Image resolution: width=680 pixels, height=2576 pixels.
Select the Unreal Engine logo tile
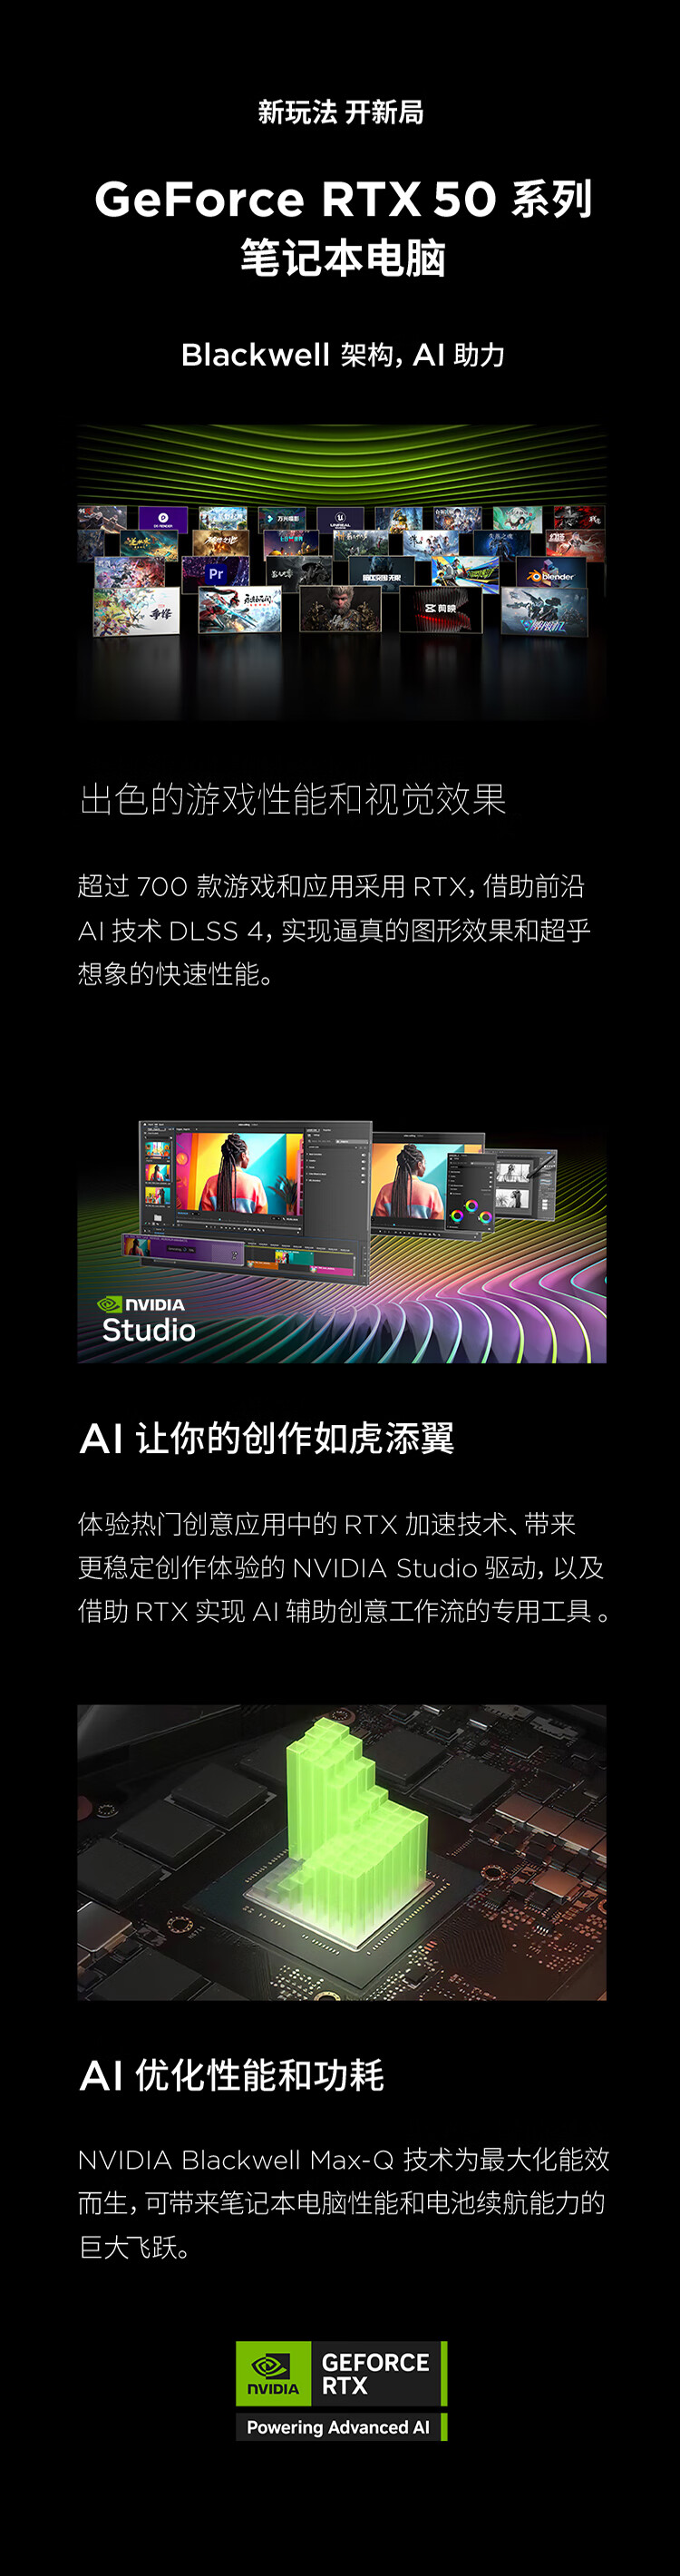pyautogui.click(x=341, y=518)
